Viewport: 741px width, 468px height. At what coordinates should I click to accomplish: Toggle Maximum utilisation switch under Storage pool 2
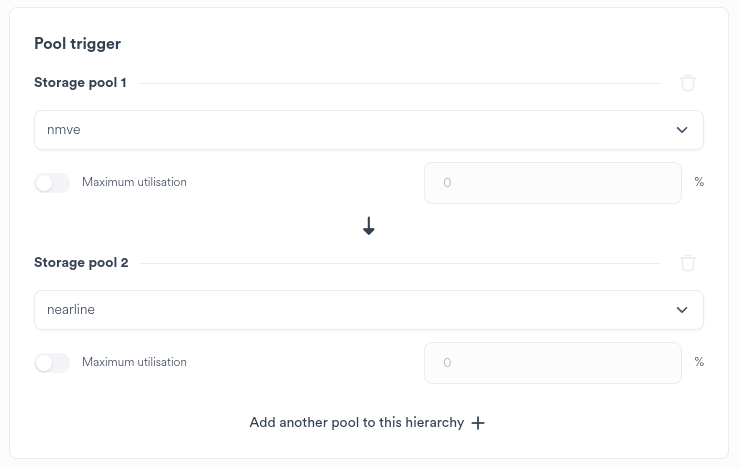[x=52, y=363]
